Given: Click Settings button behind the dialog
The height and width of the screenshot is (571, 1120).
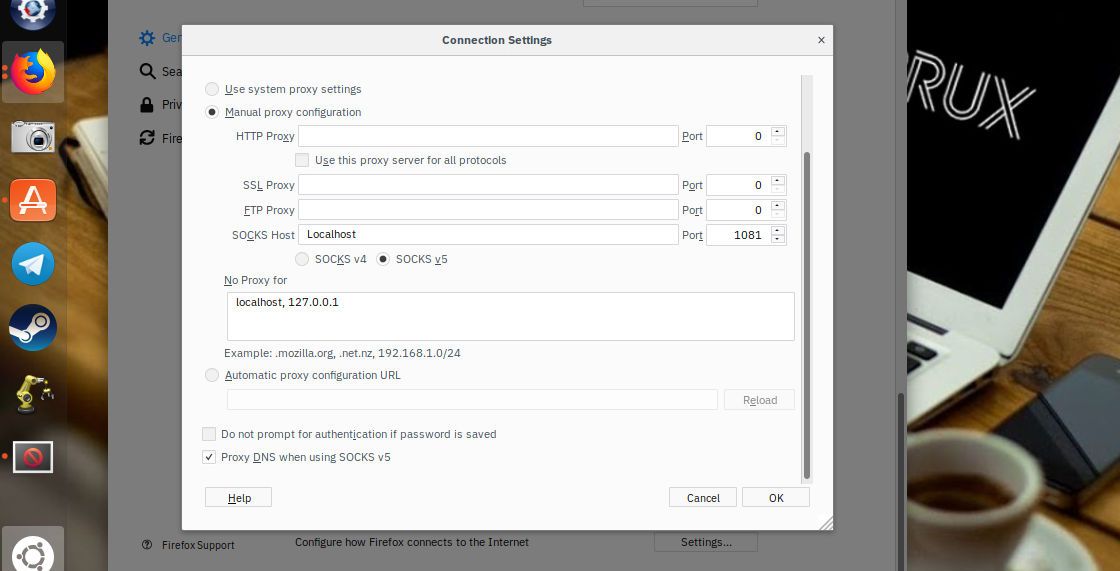Looking at the screenshot, I should pos(706,542).
